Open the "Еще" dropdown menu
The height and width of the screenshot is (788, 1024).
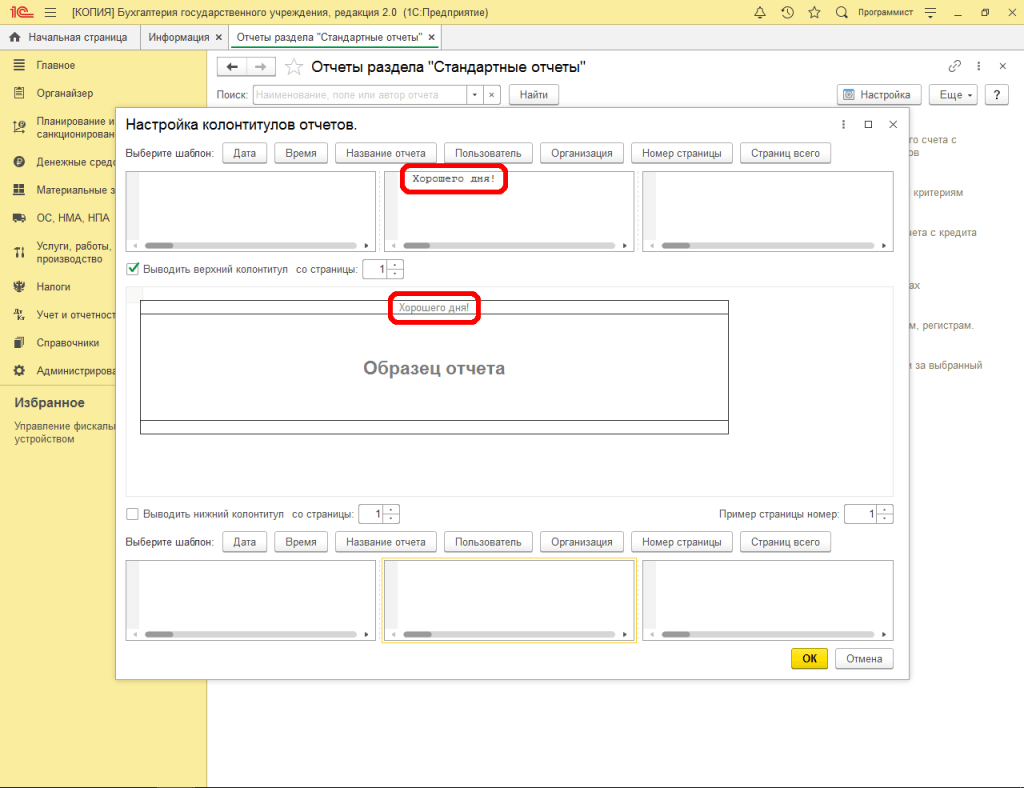click(x=951, y=95)
